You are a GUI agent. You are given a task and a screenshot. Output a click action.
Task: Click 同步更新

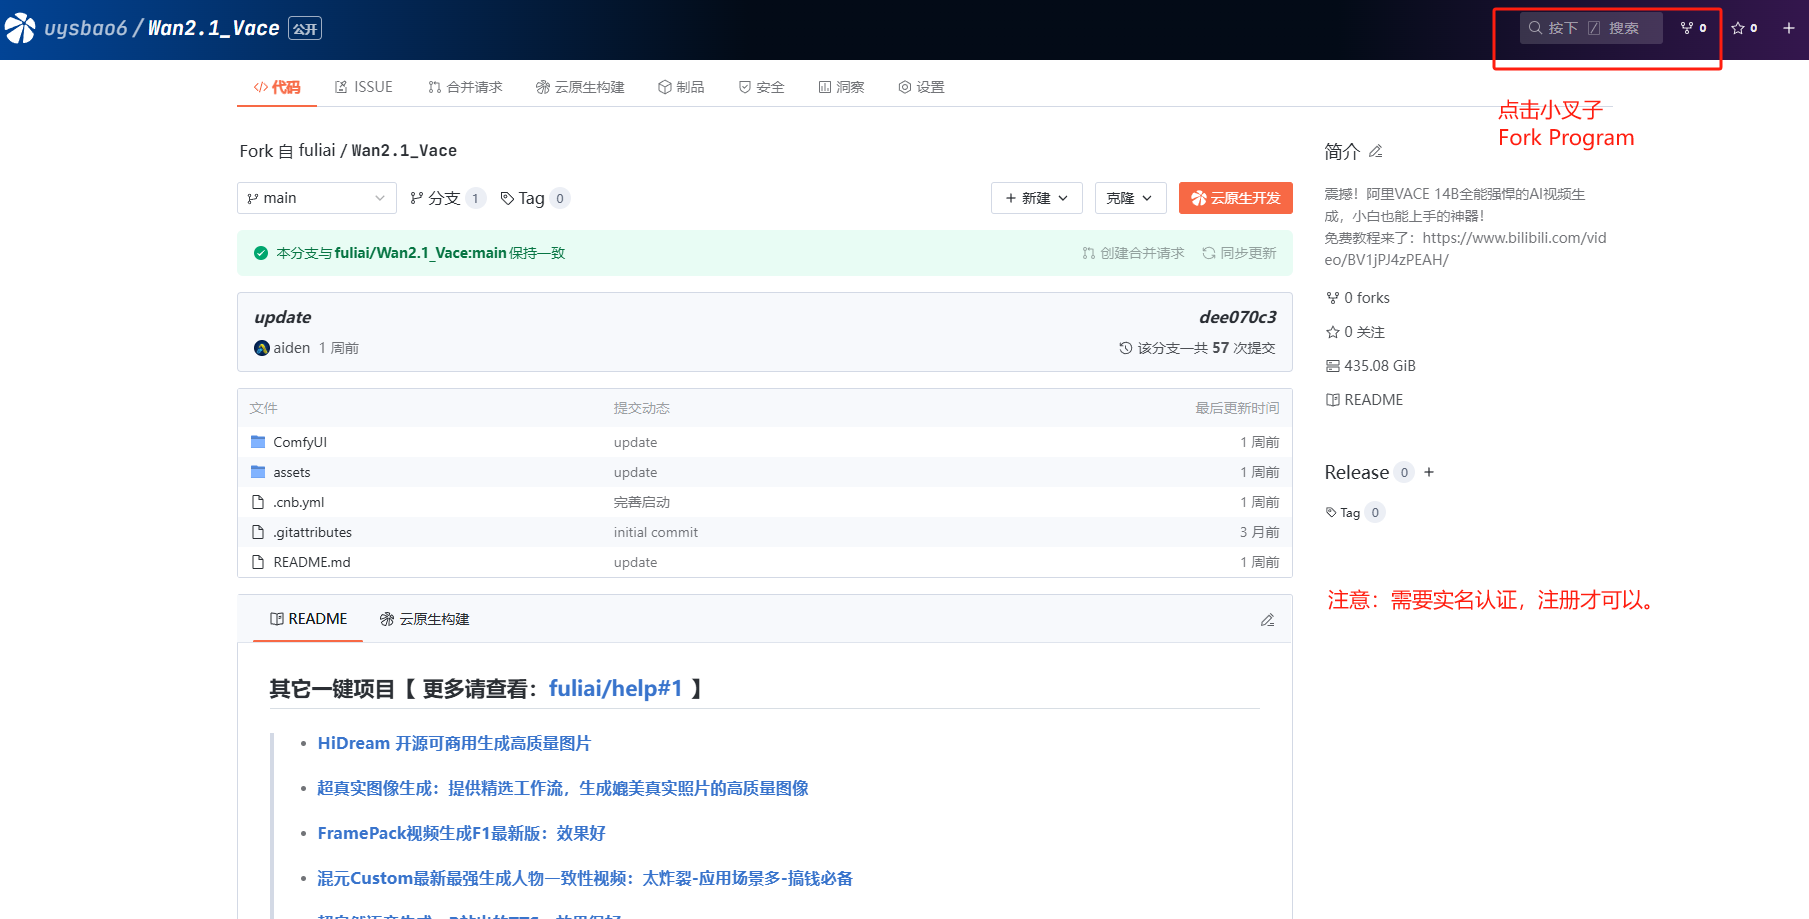pyautogui.click(x=1239, y=253)
